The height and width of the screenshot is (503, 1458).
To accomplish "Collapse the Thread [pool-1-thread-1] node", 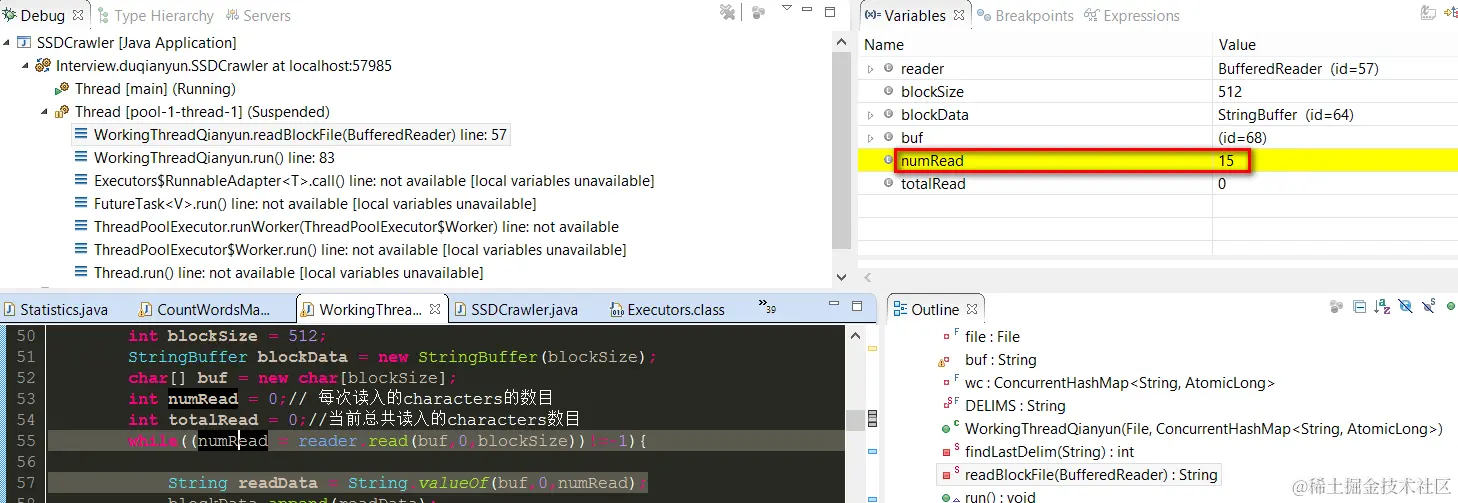I will pyautogui.click(x=44, y=112).
